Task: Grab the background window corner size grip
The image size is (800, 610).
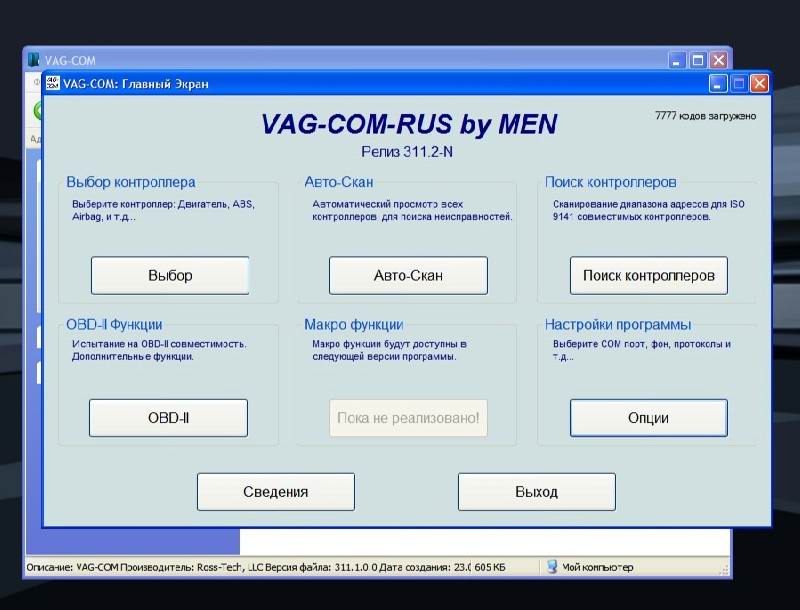Action: pyautogui.click(x=724, y=569)
